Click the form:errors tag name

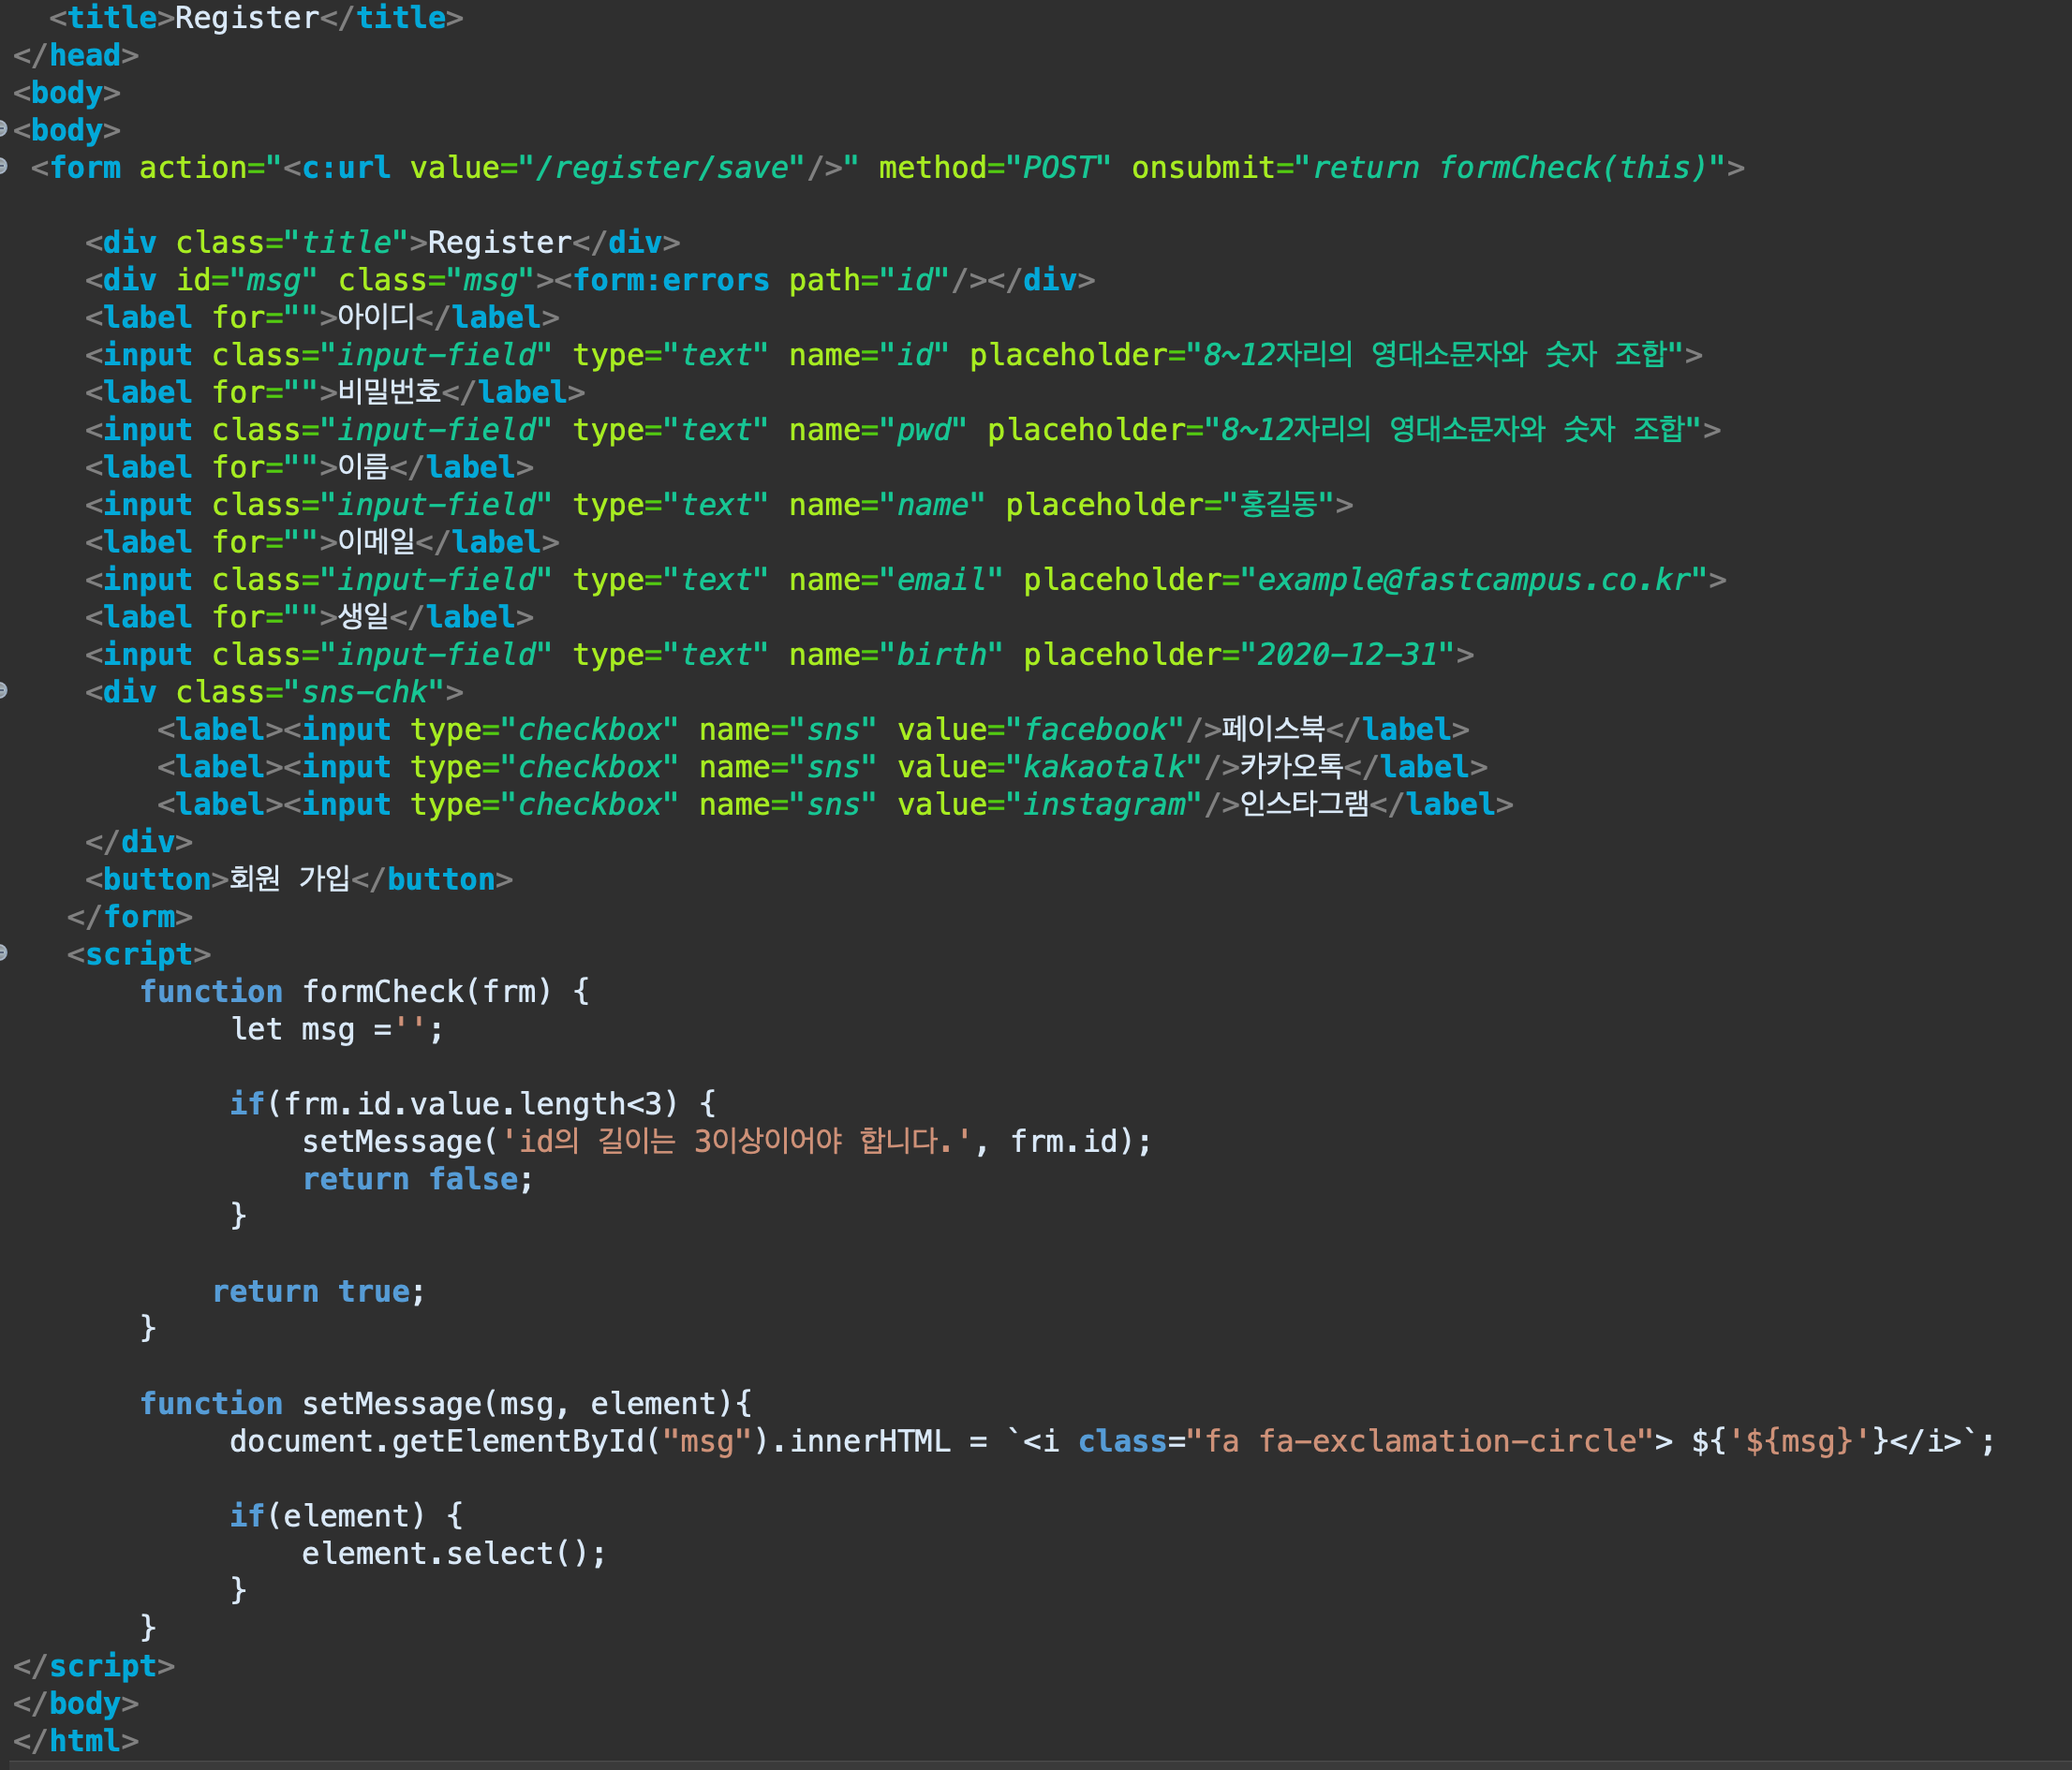(x=671, y=281)
